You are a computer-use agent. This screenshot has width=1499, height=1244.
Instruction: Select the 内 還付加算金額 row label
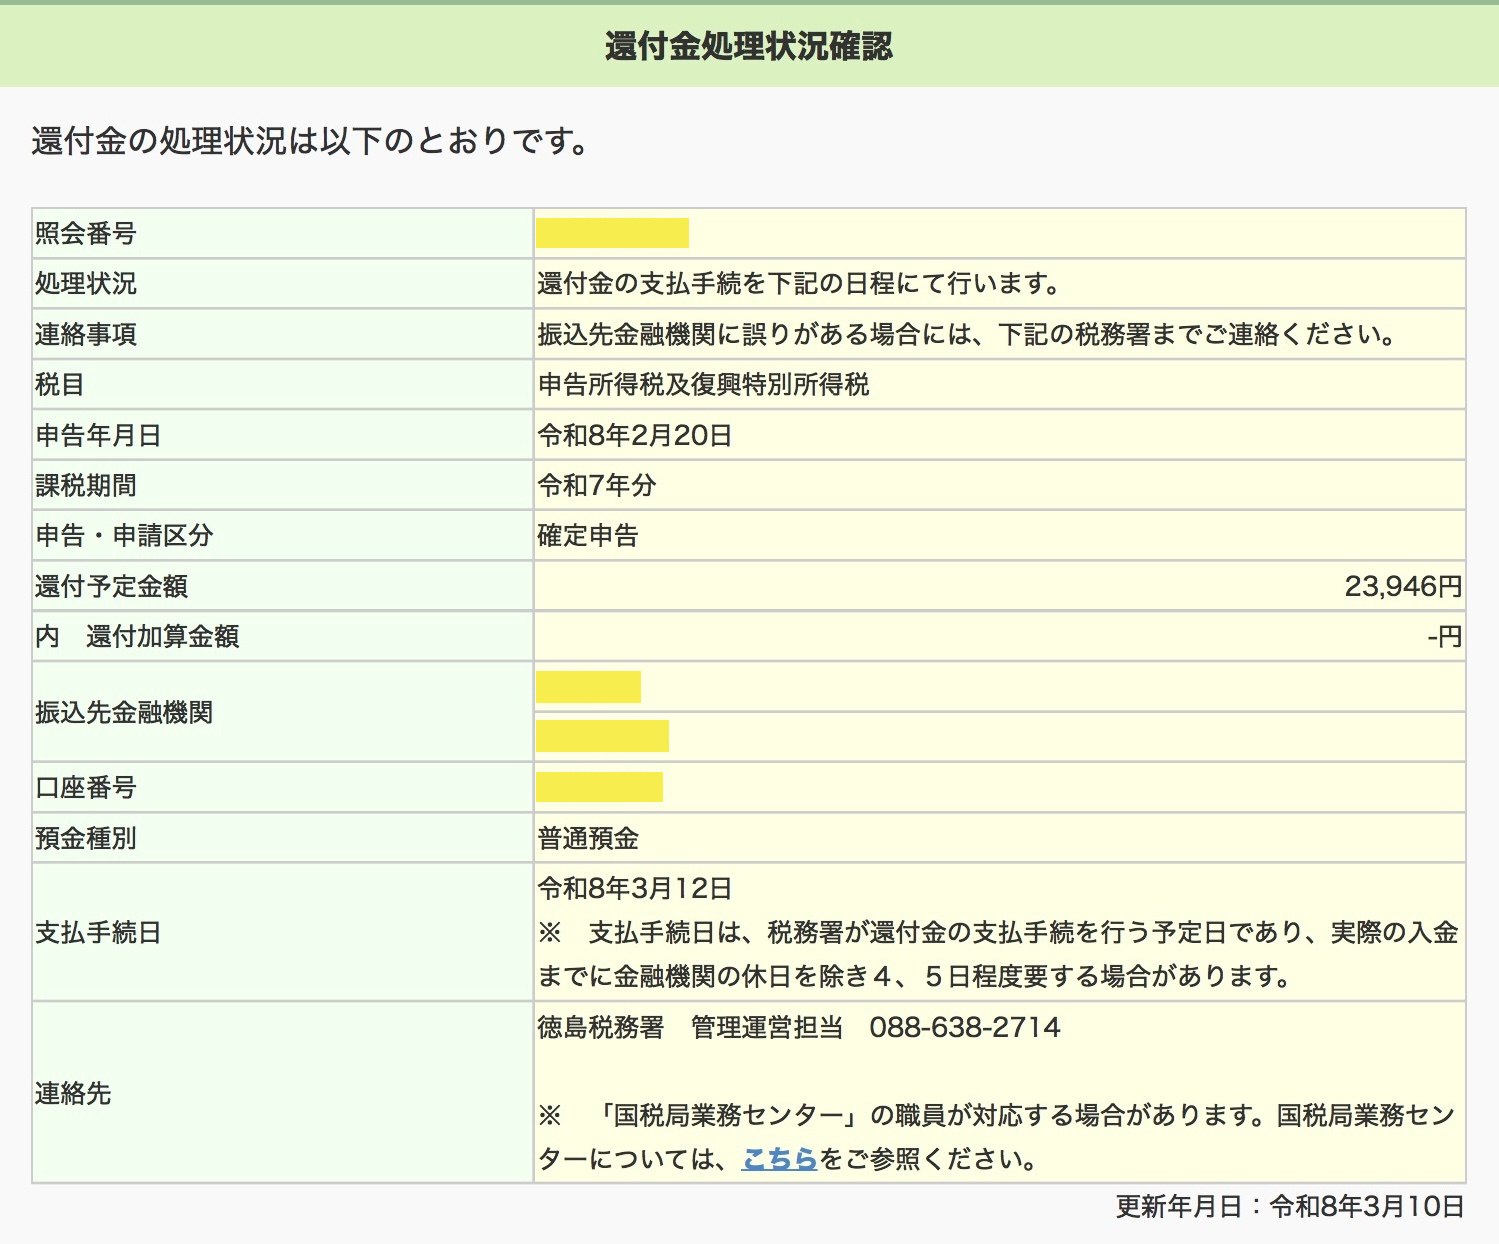point(137,637)
